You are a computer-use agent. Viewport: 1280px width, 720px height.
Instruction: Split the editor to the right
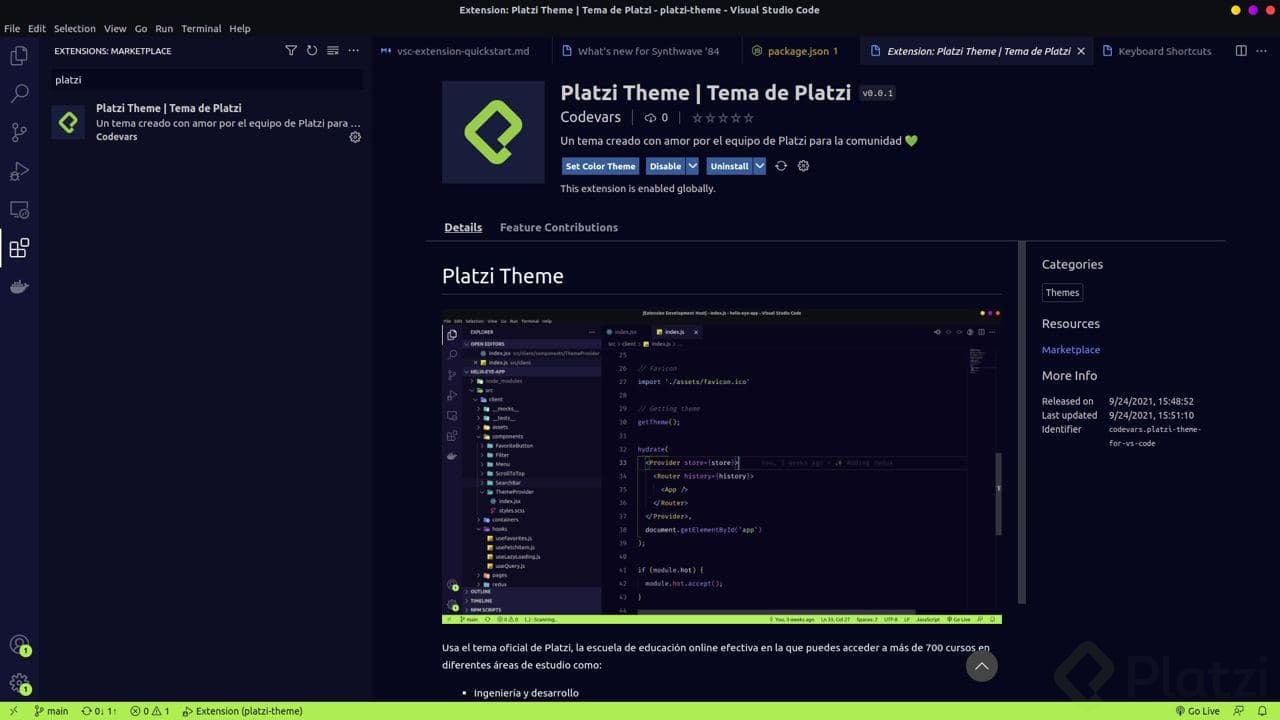pyautogui.click(x=1241, y=51)
